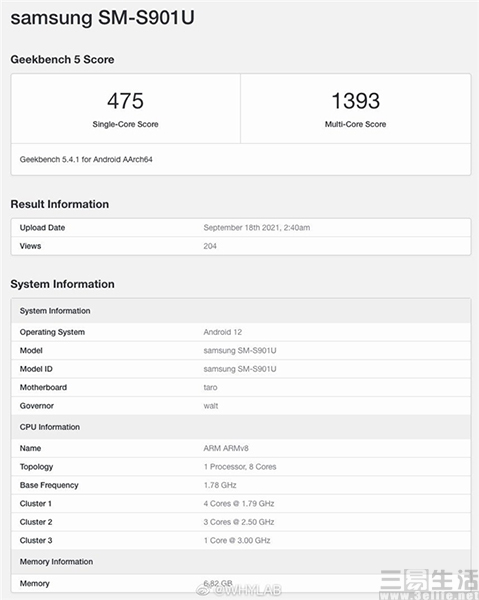This screenshot has height=600, width=479.
Task: Select the 475 single-core score value
Action: click(x=125, y=101)
